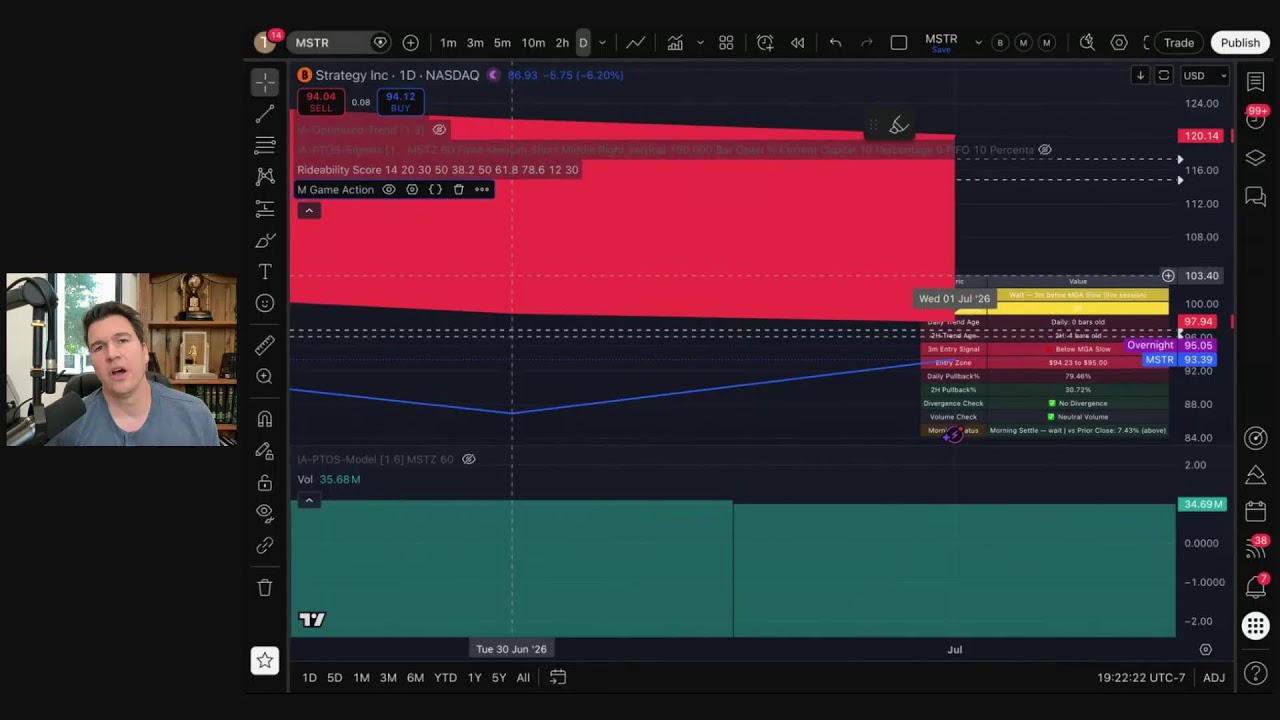Select the All date range
The height and width of the screenshot is (720, 1280).
tap(523, 678)
